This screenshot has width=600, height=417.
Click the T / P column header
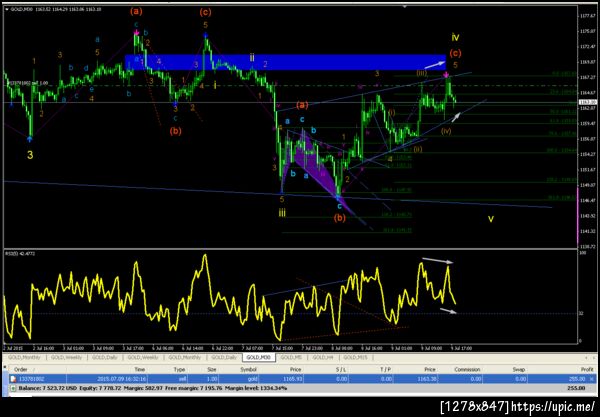coord(386,369)
